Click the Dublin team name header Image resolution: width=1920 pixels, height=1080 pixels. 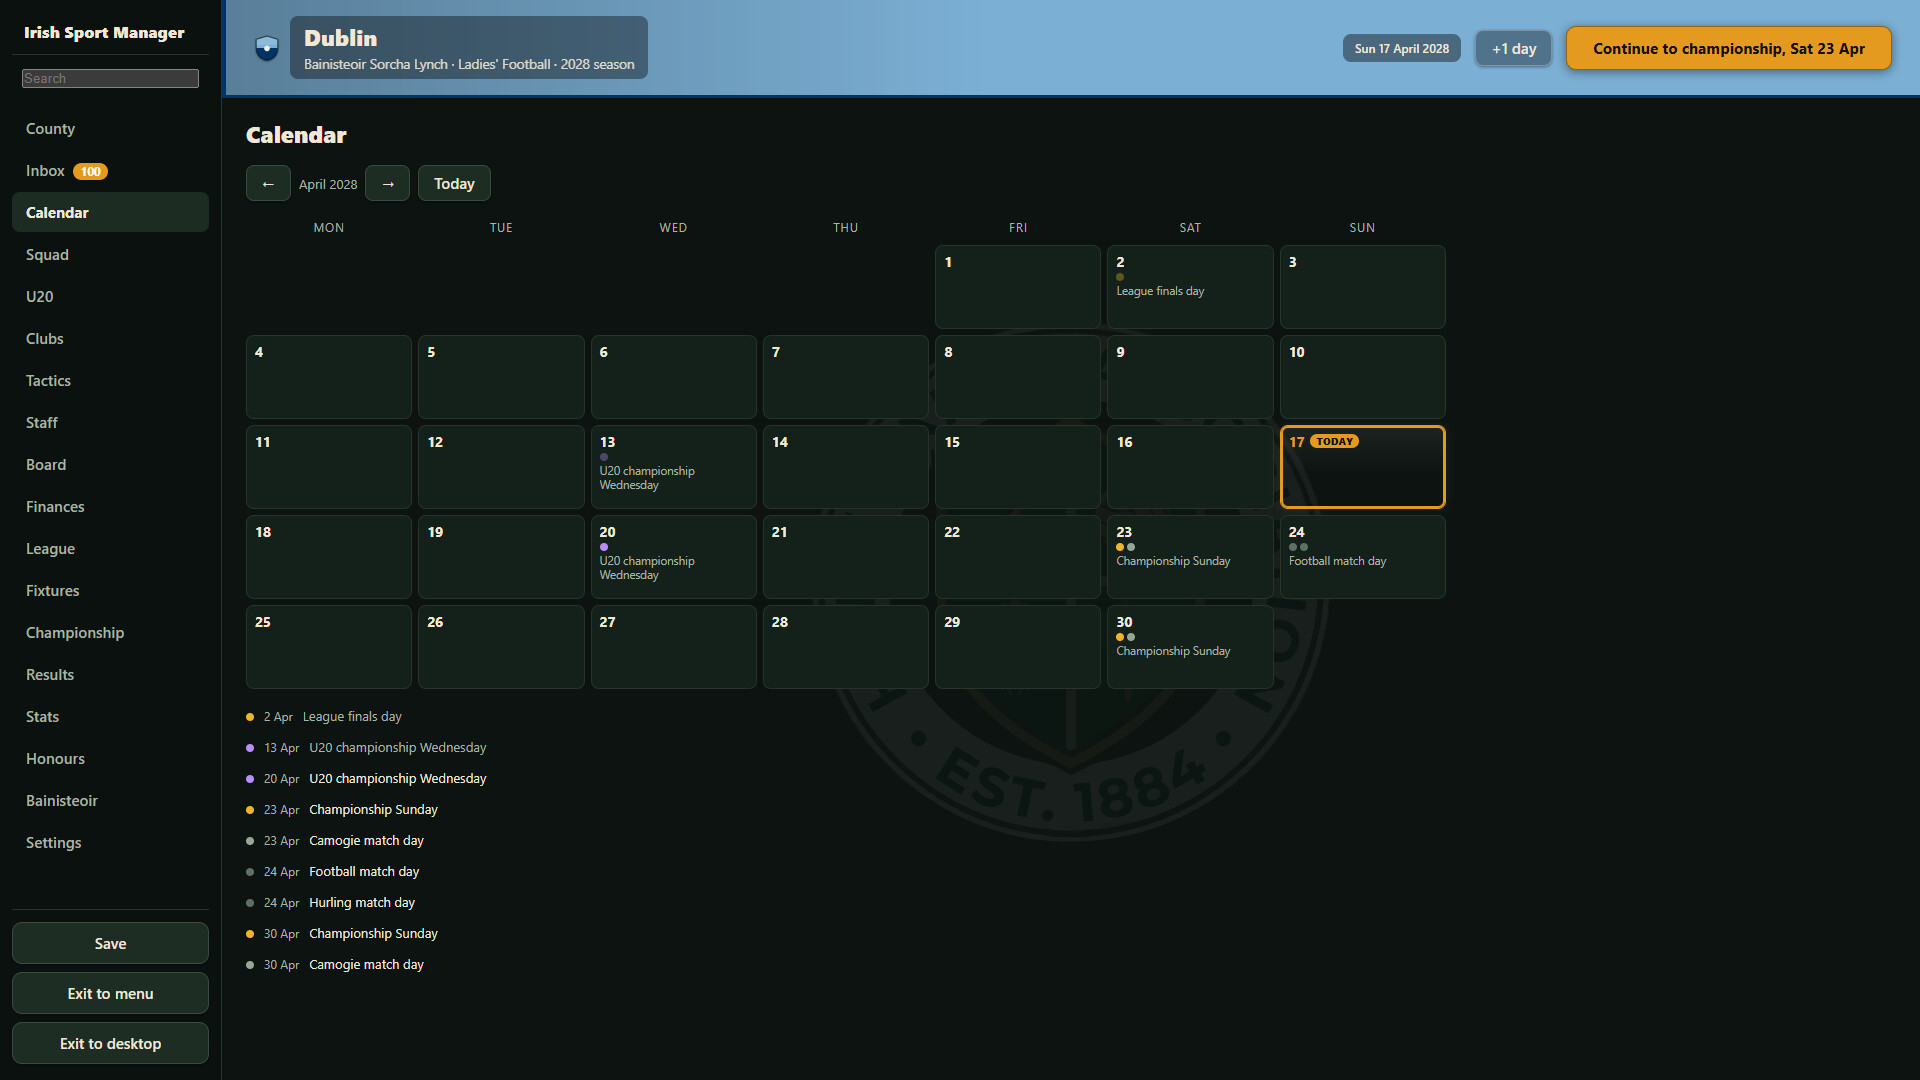pos(340,38)
